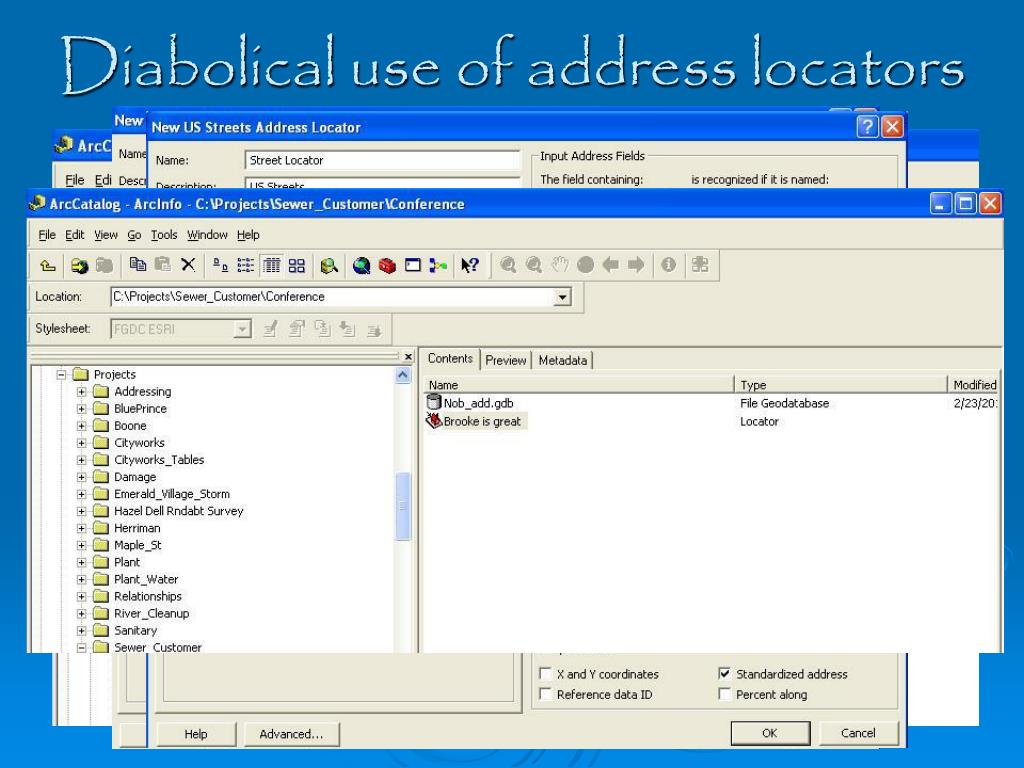1024x768 pixels.
Task: Click the Create Thumbnail icon
Action: click(700, 264)
